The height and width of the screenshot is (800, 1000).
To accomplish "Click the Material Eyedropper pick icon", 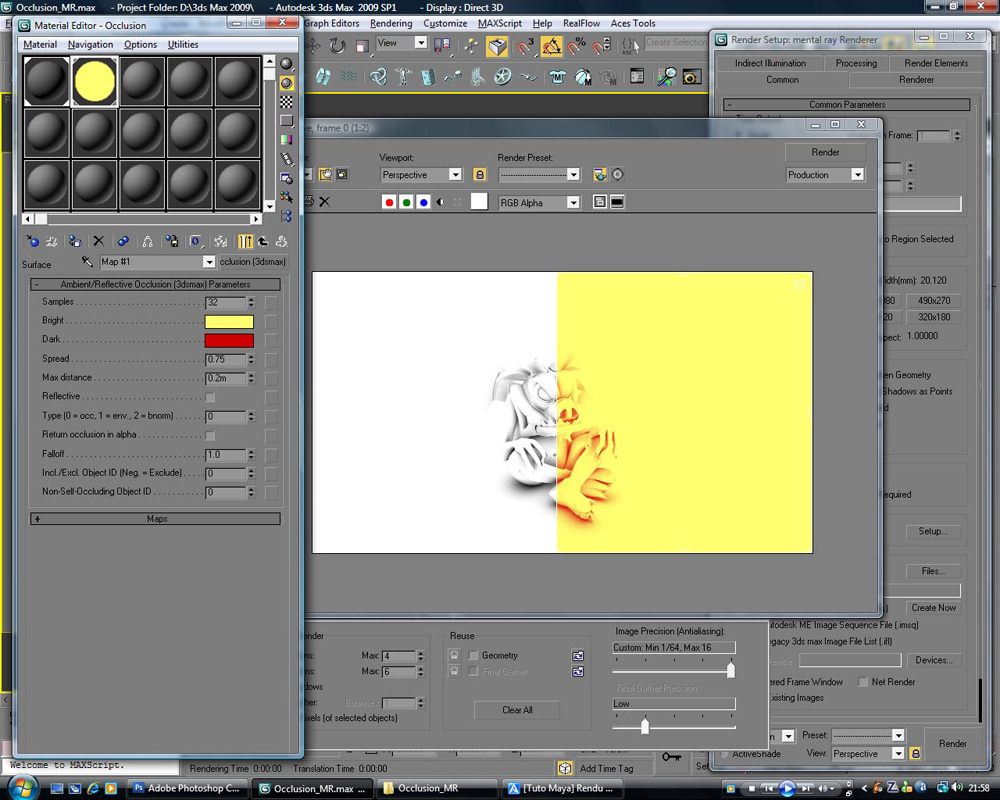I will coord(86,262).
